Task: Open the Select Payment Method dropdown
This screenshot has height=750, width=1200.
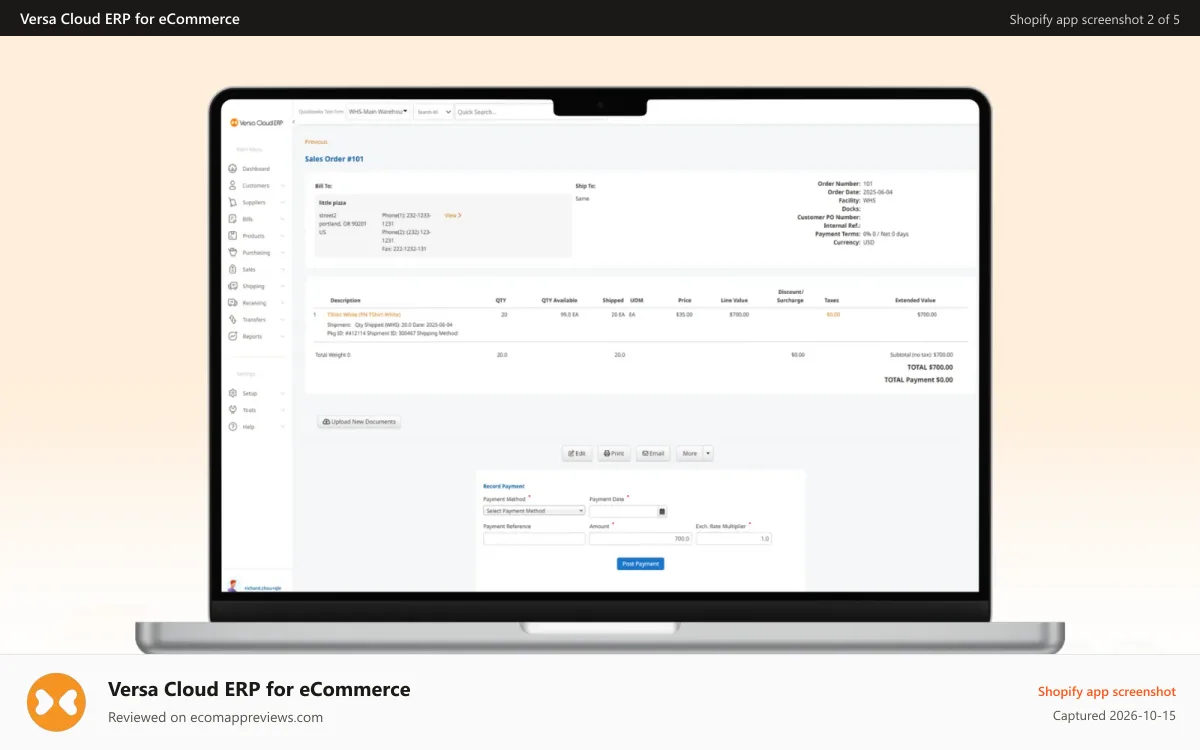Action: pos(534,511)
